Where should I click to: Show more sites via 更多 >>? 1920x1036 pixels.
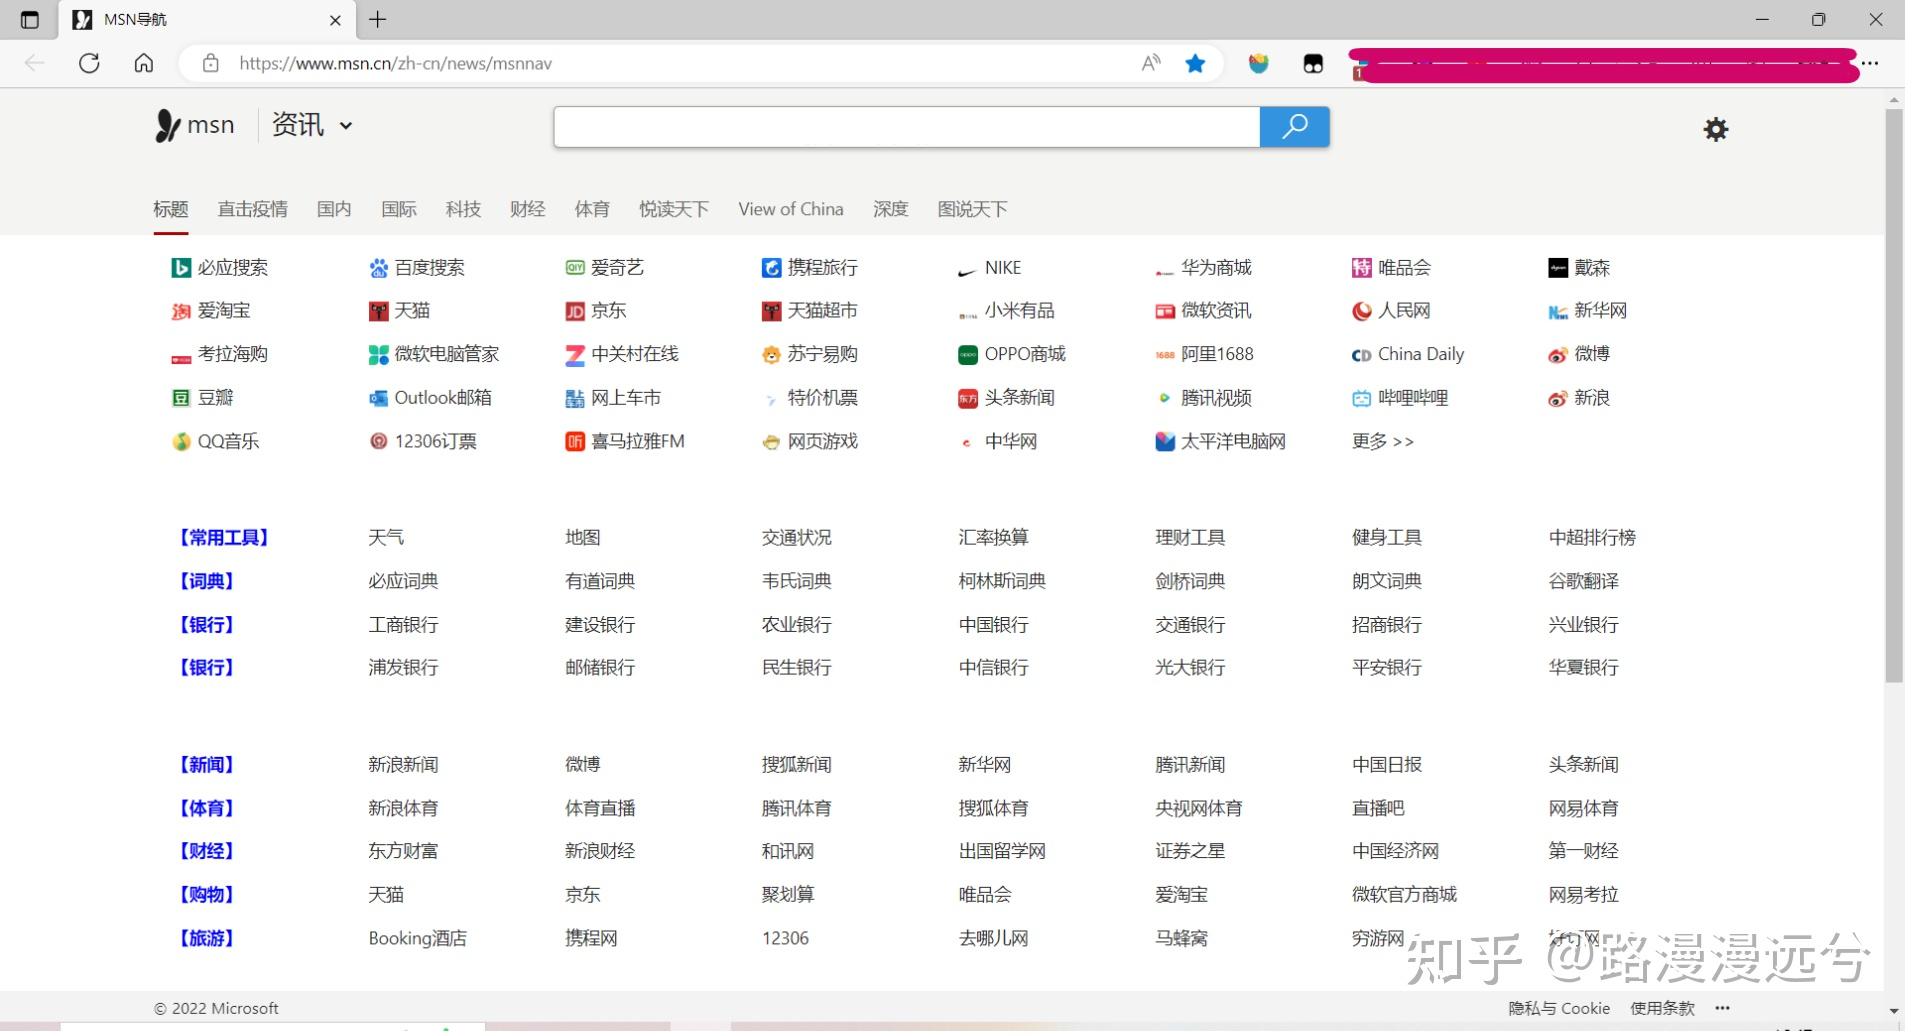1392,444
